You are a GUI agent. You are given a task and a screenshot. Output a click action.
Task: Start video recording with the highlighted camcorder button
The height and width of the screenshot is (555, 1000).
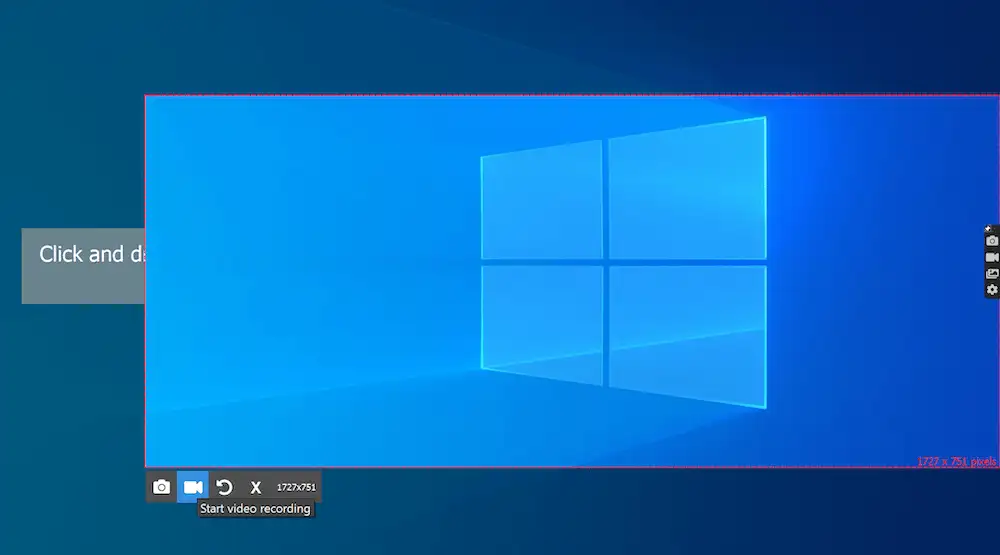point(193,487)
